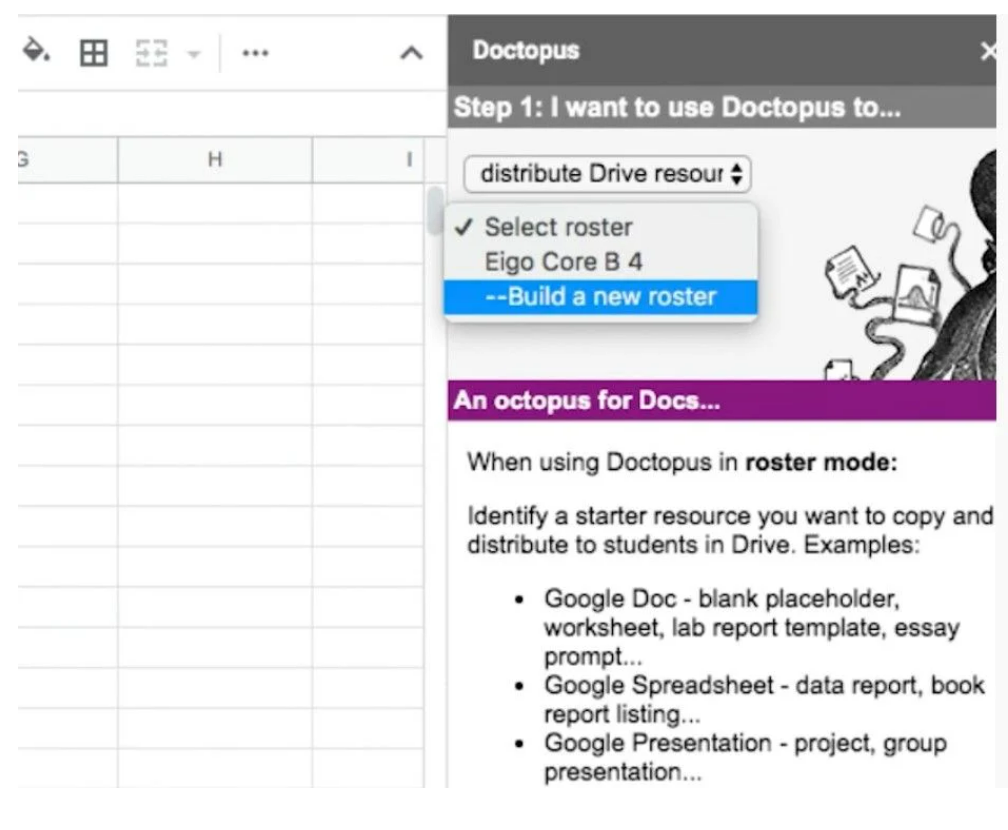Click the merge cells icon
This screenshot has width=1008, height=830.
(152, 53)
